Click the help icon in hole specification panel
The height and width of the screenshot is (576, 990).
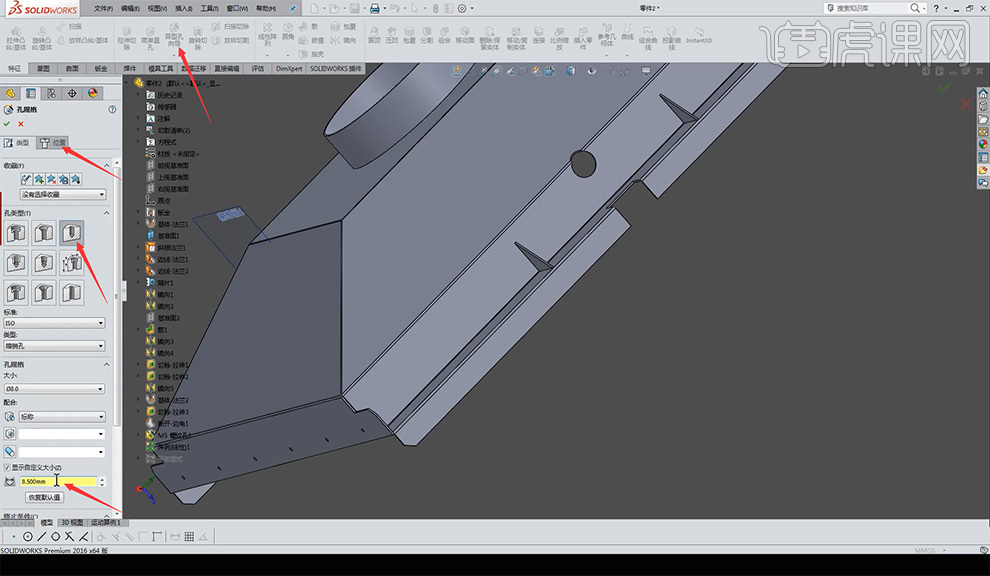[111, 110]
